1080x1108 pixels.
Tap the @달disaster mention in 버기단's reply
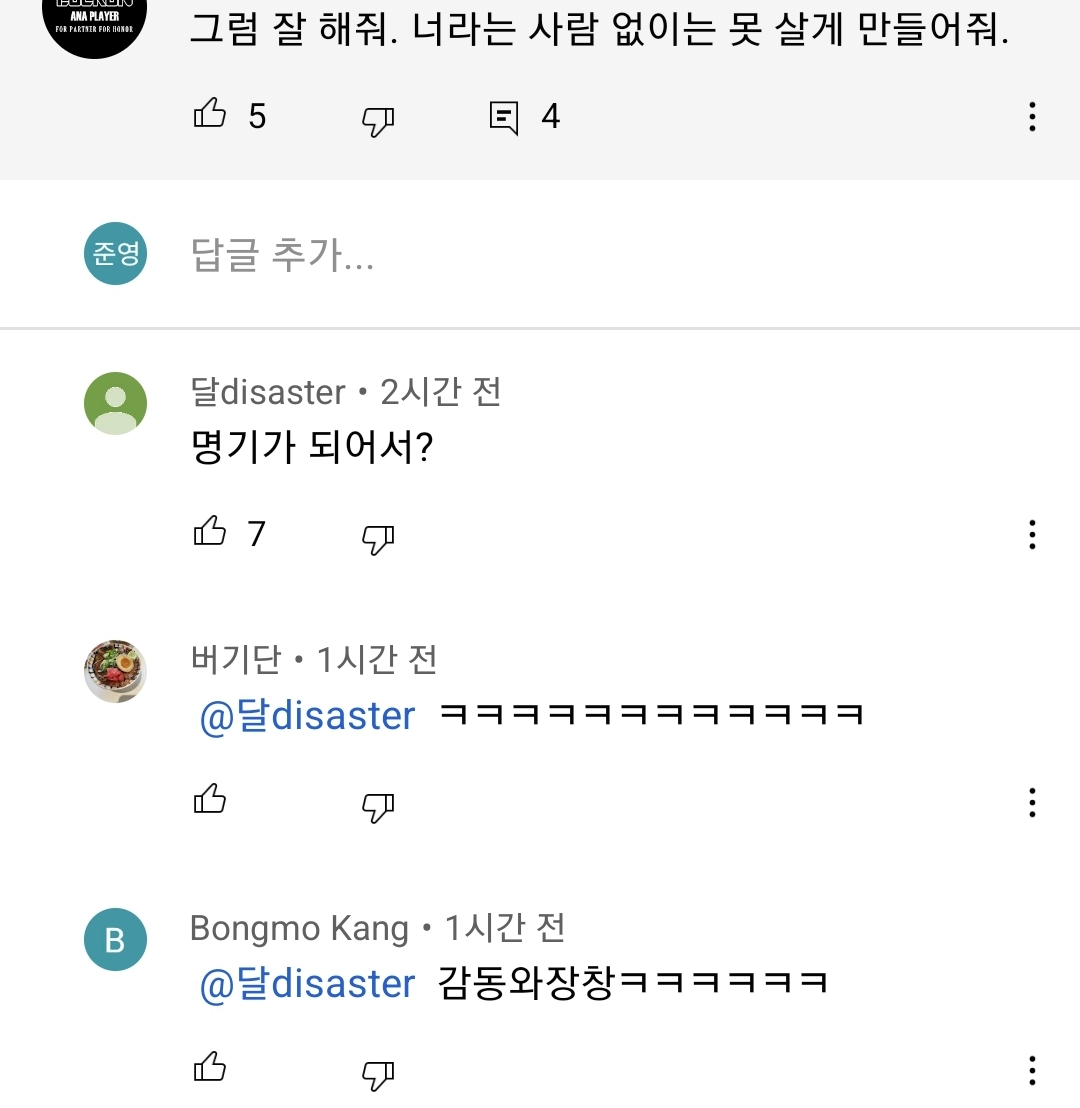(307, 716)
